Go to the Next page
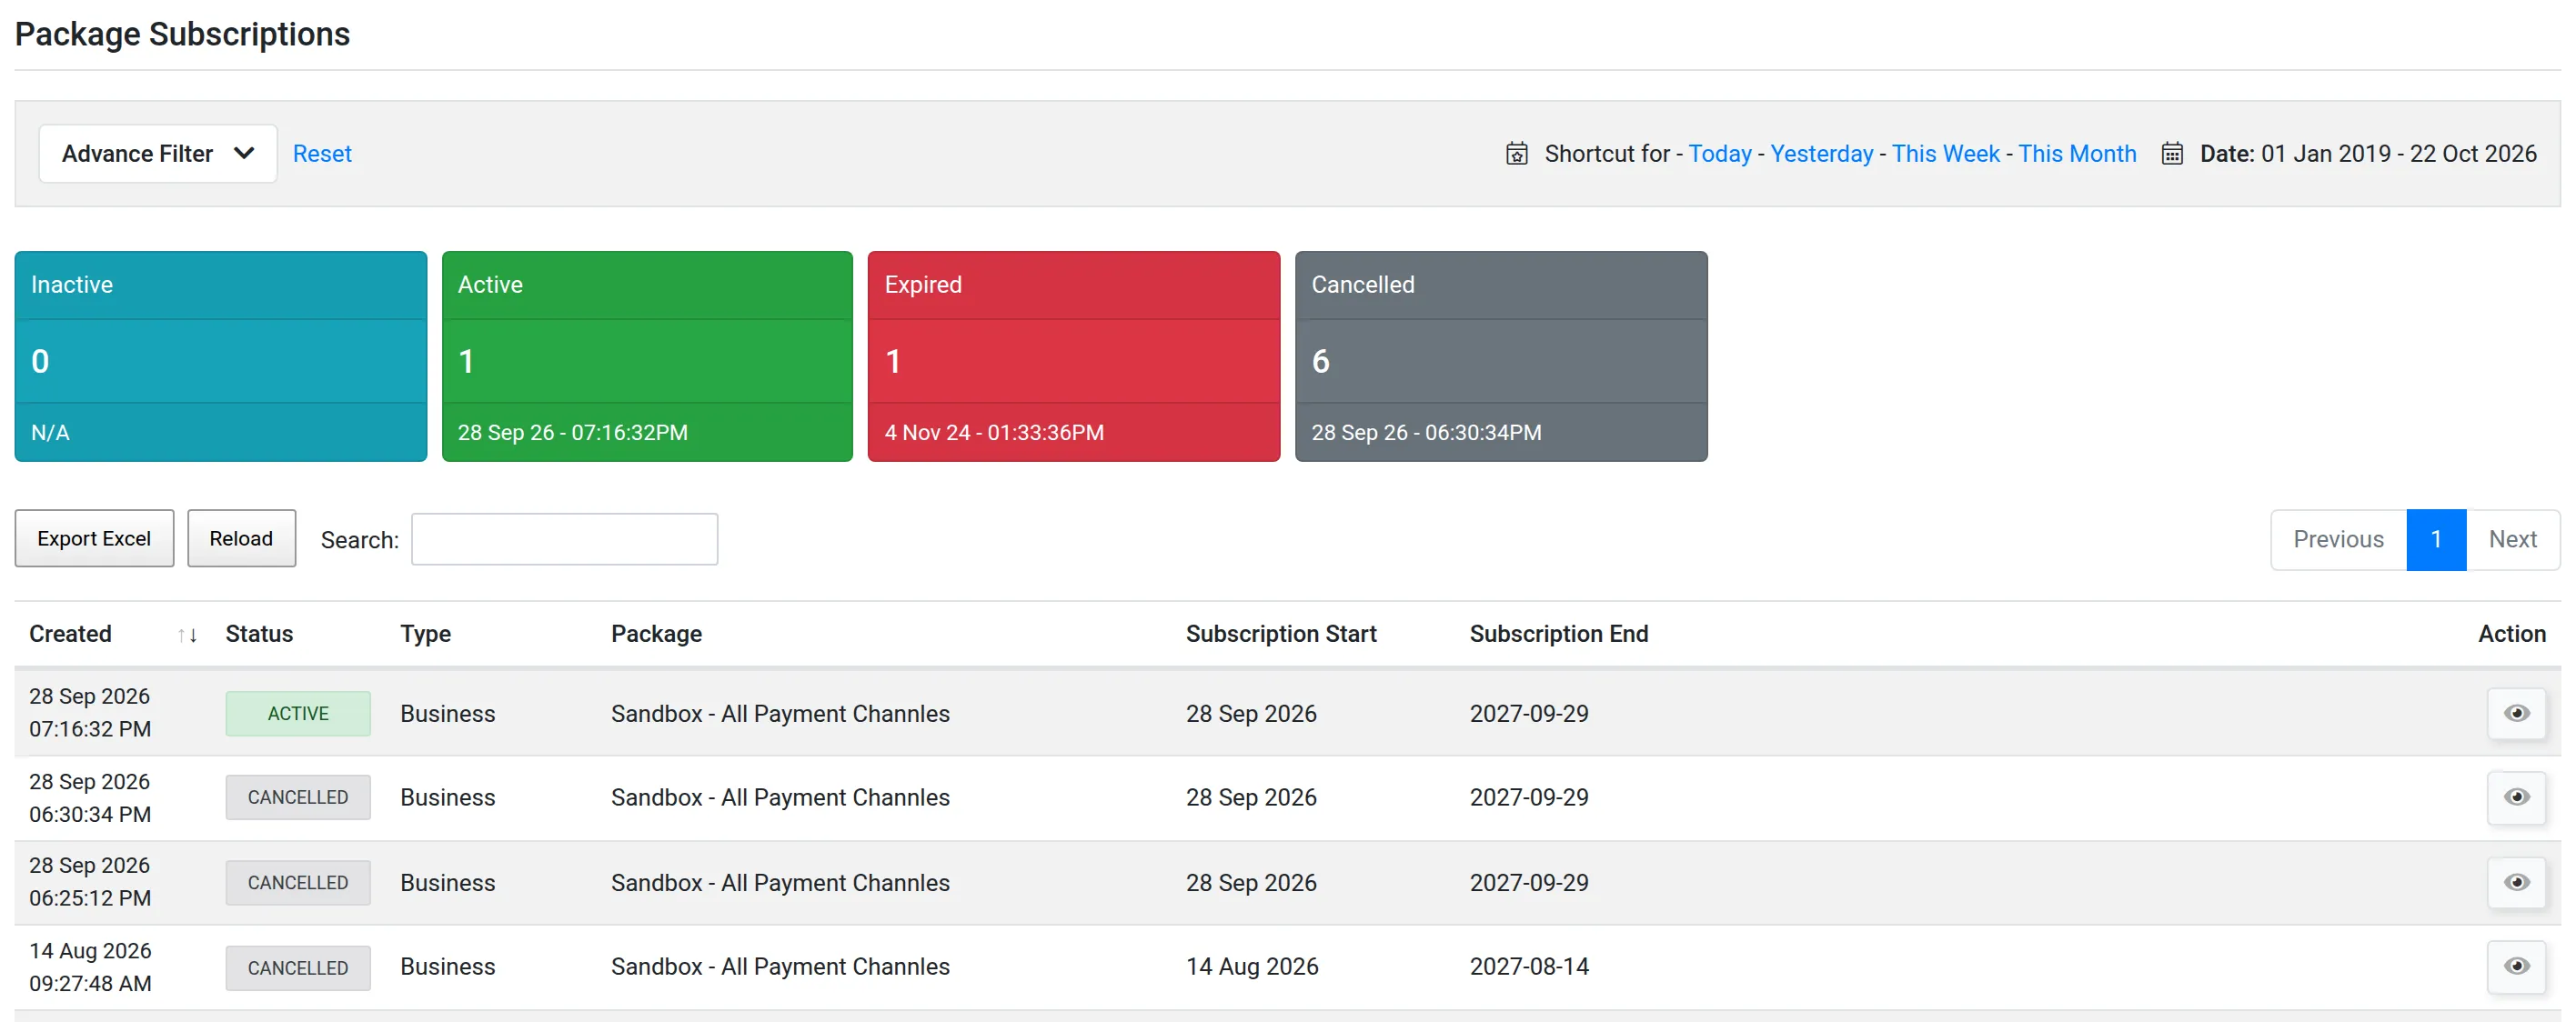Viewport: 2576px width, 1022px height. coord(2512,539)
